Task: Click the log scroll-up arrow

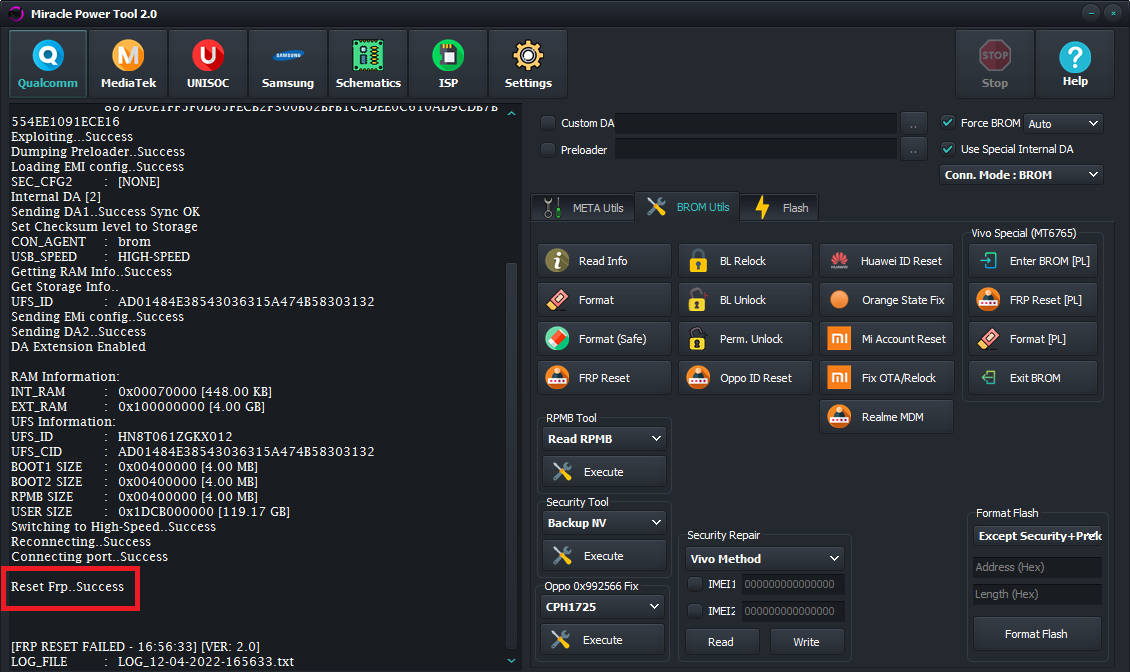Action: click(512, 113)
